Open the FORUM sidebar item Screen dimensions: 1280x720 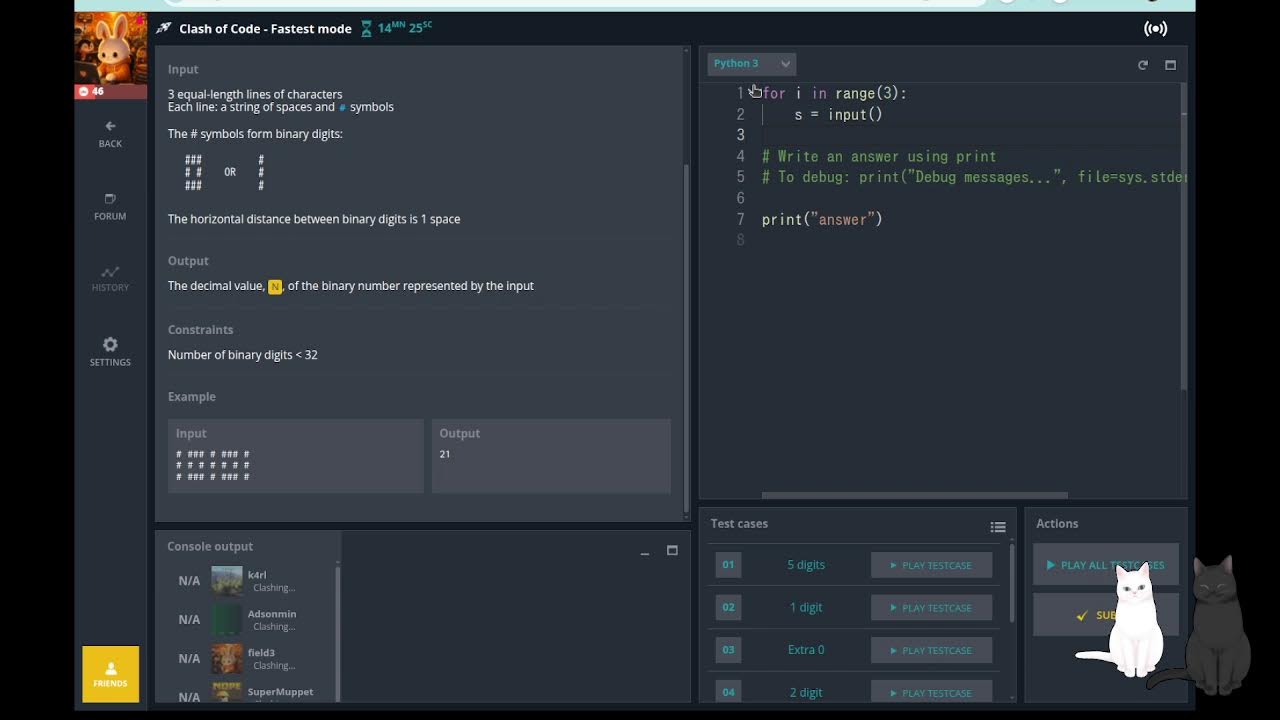tap(110, 206)
